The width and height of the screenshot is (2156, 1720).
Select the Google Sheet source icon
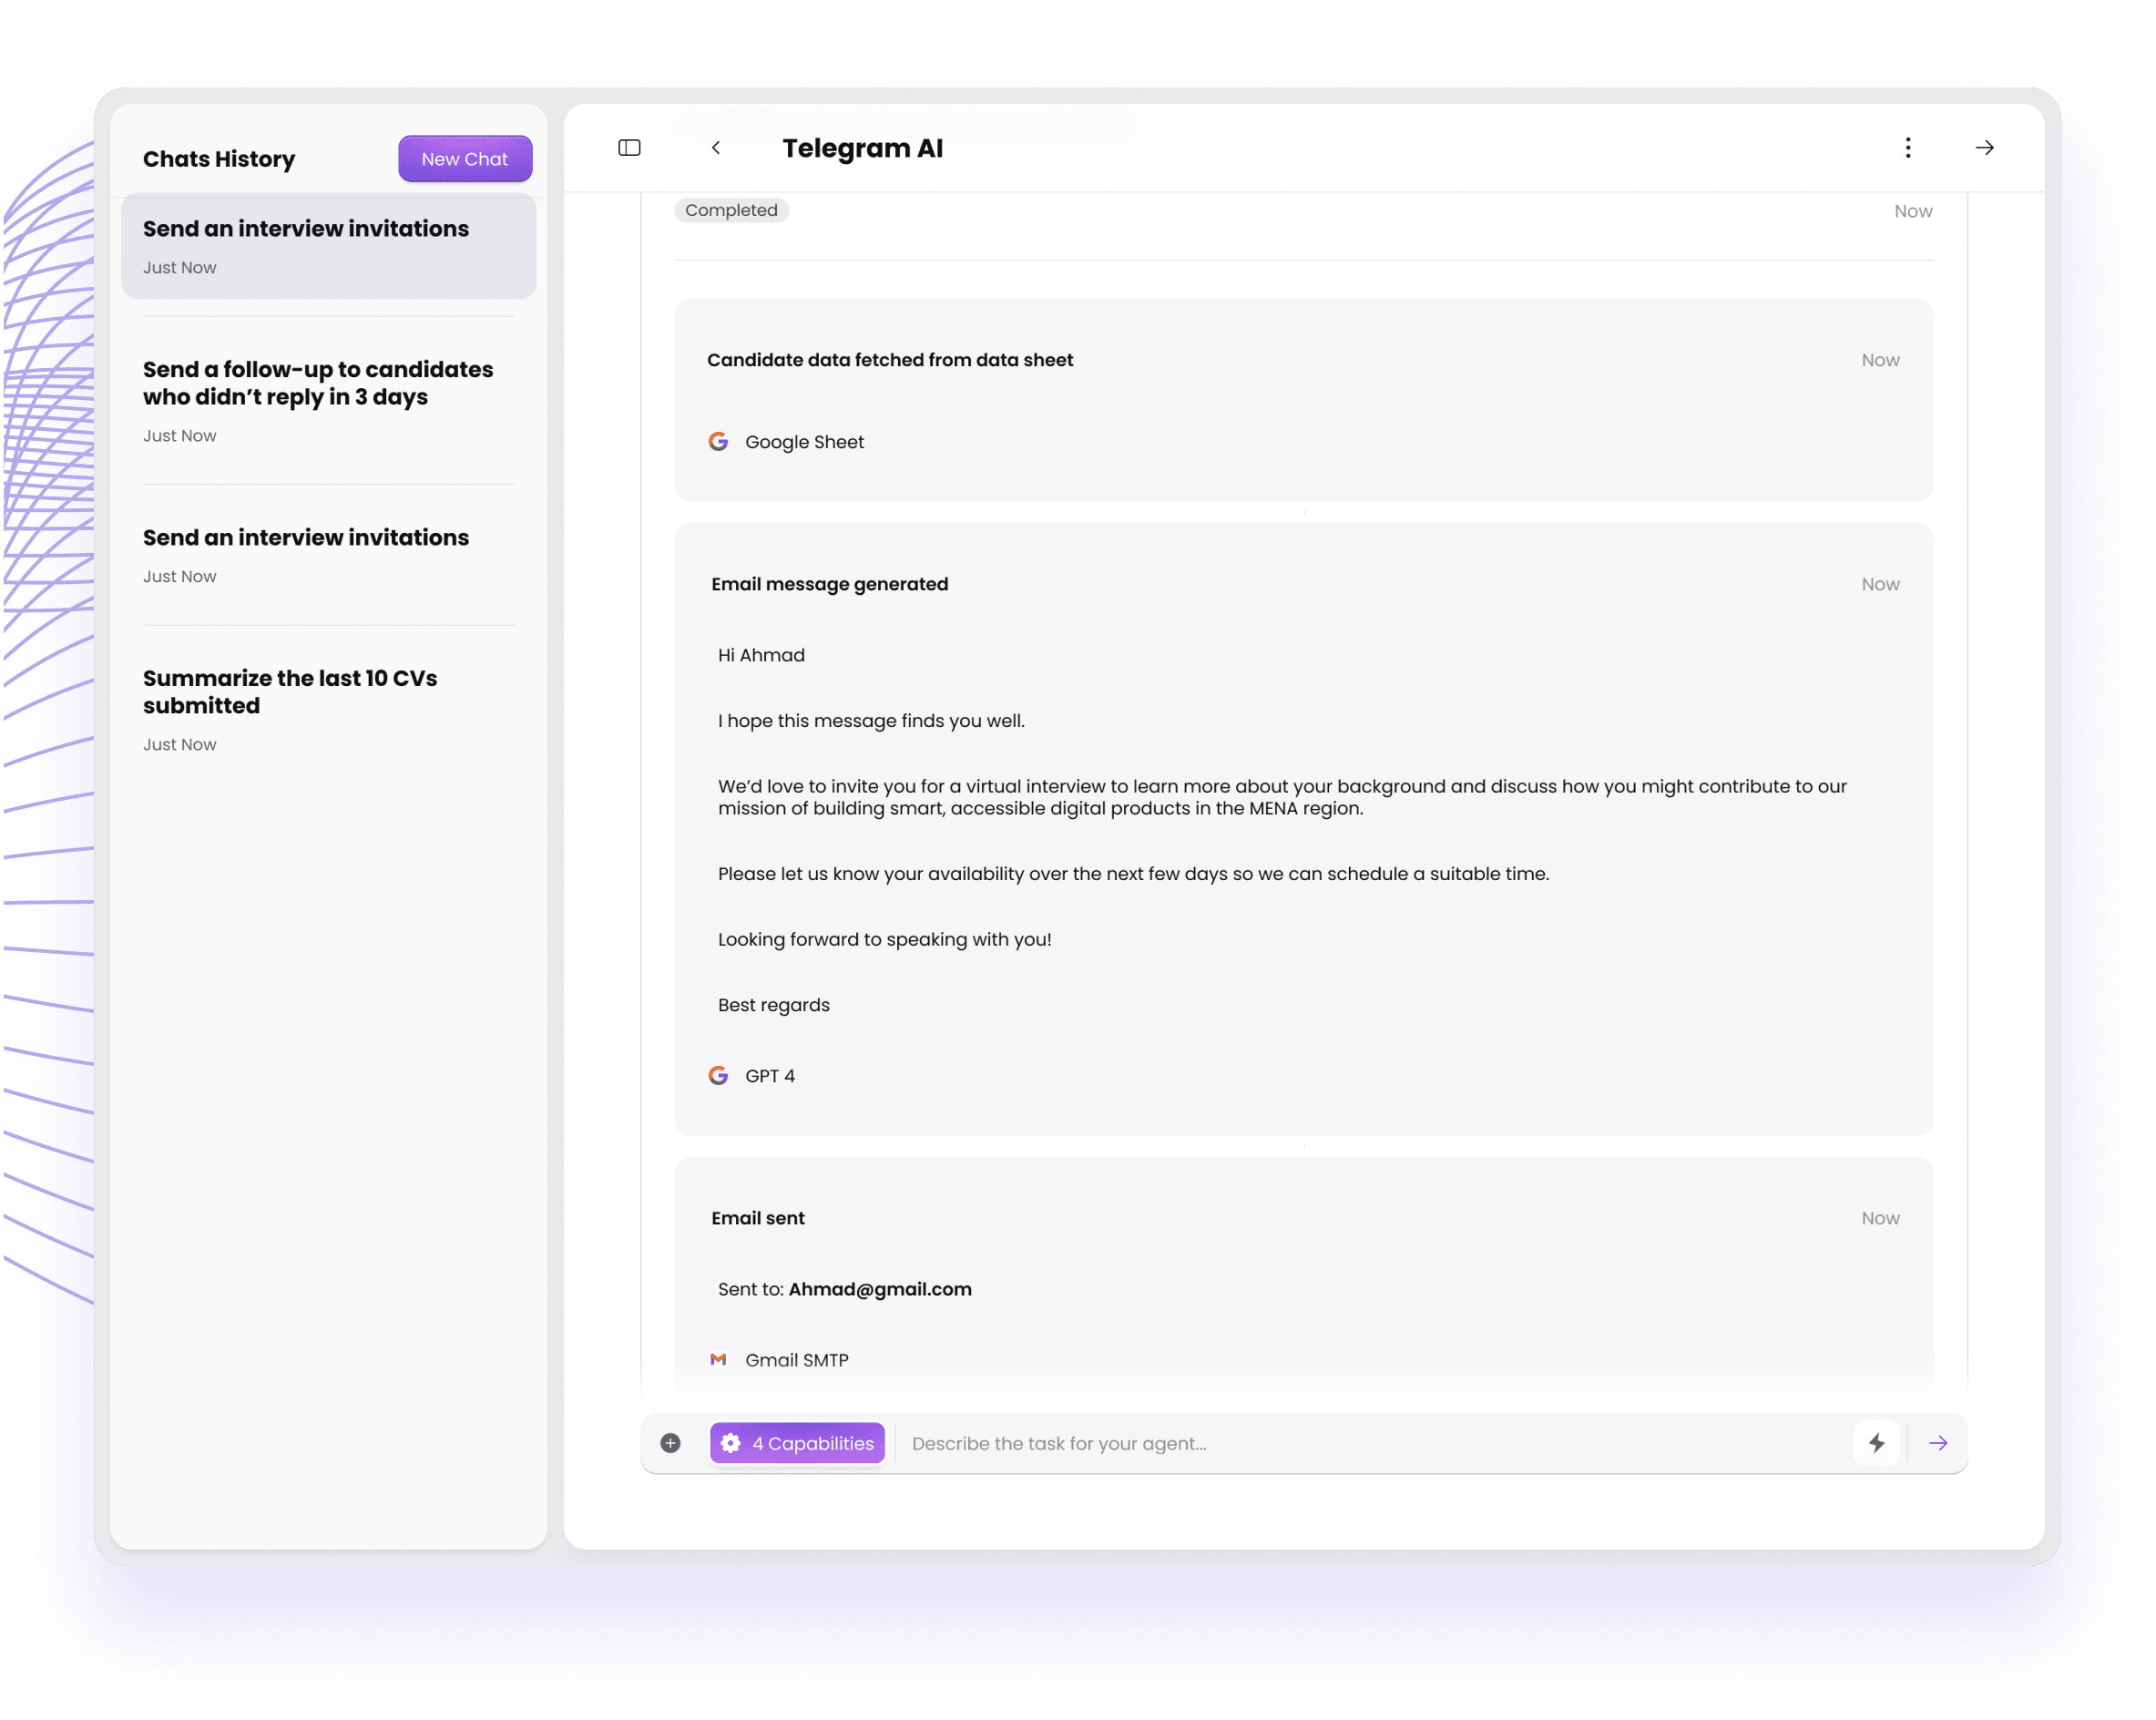719,441
